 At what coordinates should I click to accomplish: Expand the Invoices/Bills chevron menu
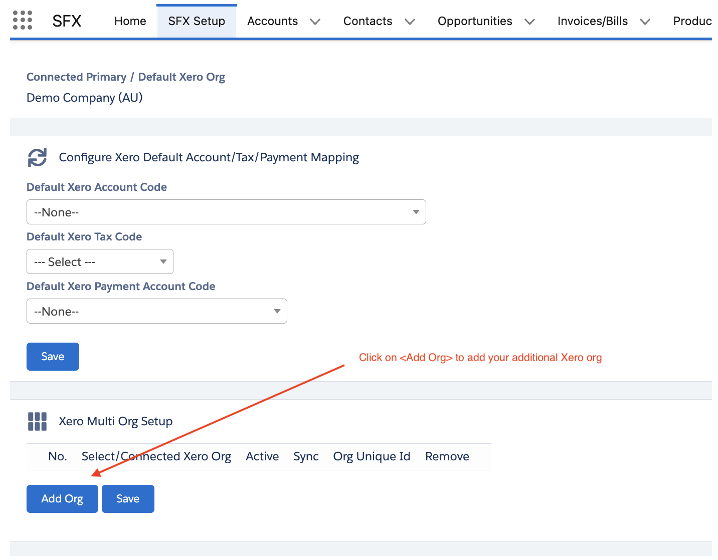[645, 22]
